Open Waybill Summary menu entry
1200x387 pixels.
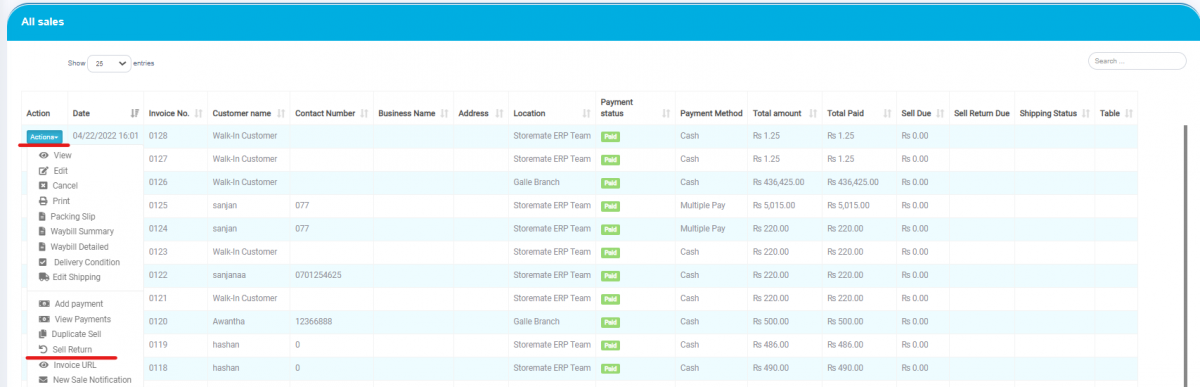click(x=81, y=231)
